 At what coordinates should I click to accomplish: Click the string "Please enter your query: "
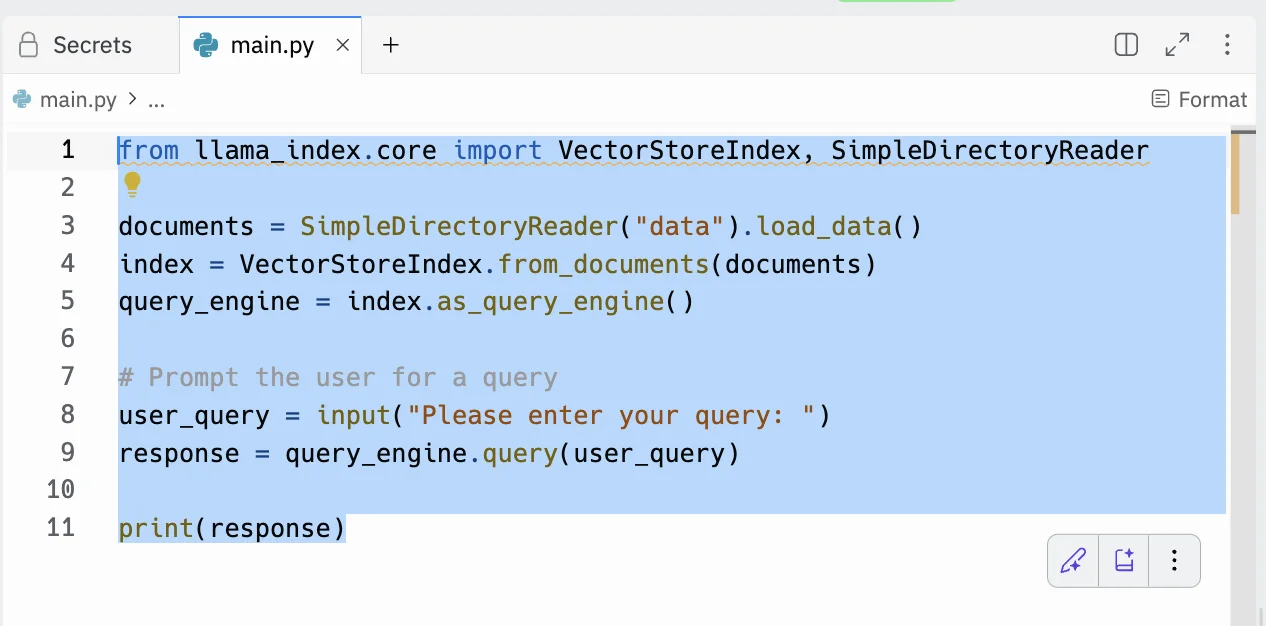pos(611,416)
